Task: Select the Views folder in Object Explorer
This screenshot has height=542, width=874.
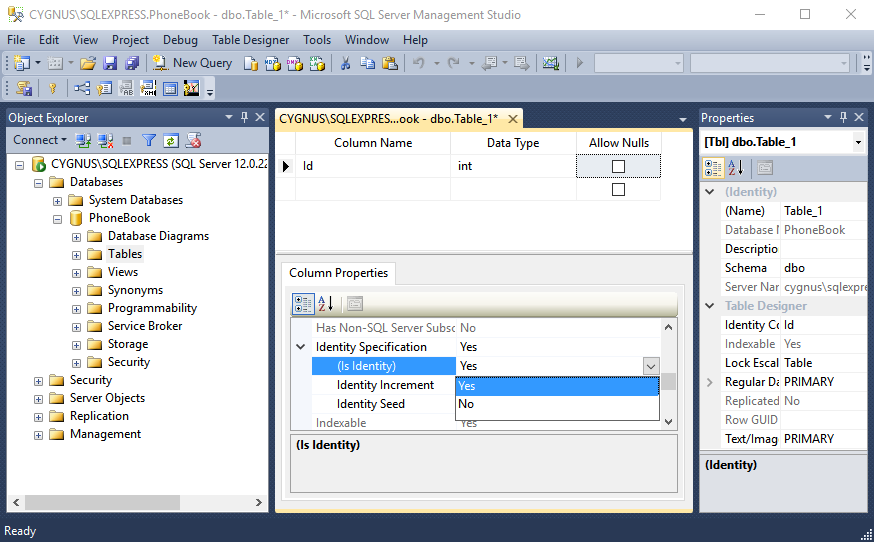Action: pyautogui.click(x=123, y=272)
